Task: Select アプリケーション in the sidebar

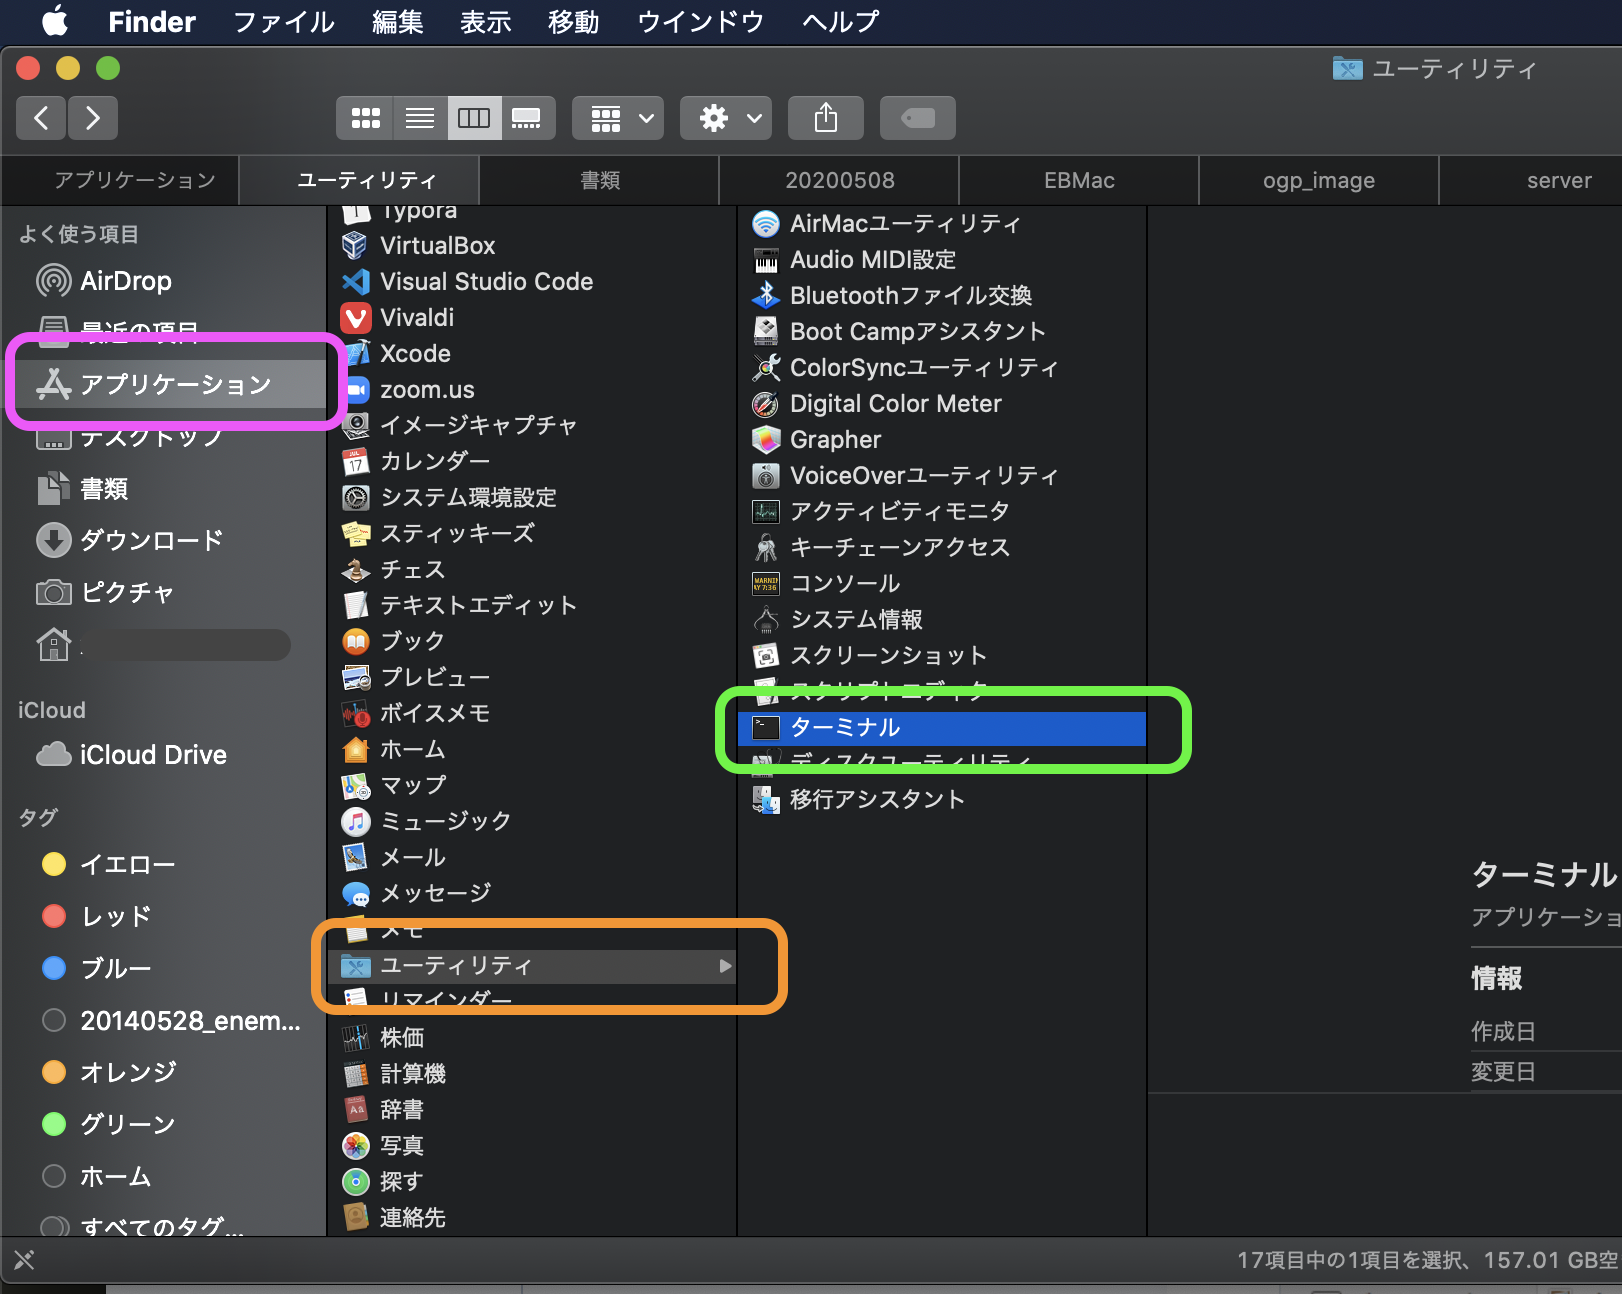Action: pos(166,384)
